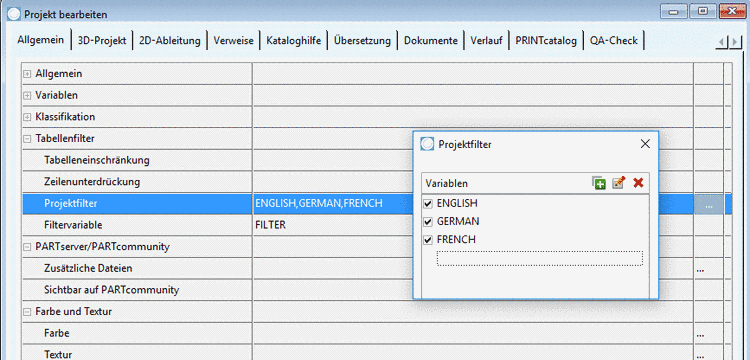Image resolution: width=750 pixels, height=360 pixels.
Task: Select the PRINTcatalog tab
Action: (x=546, y=41)
